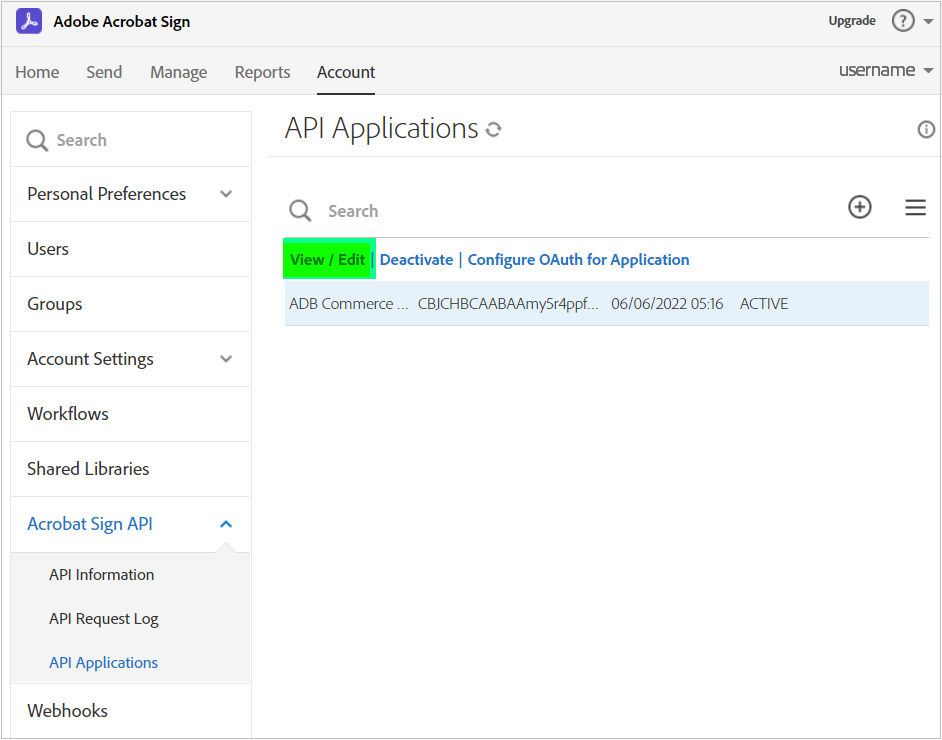Screen dimensions: 942x740
Task: Click the magnifier icon in applications search
Action: [300, 210]
